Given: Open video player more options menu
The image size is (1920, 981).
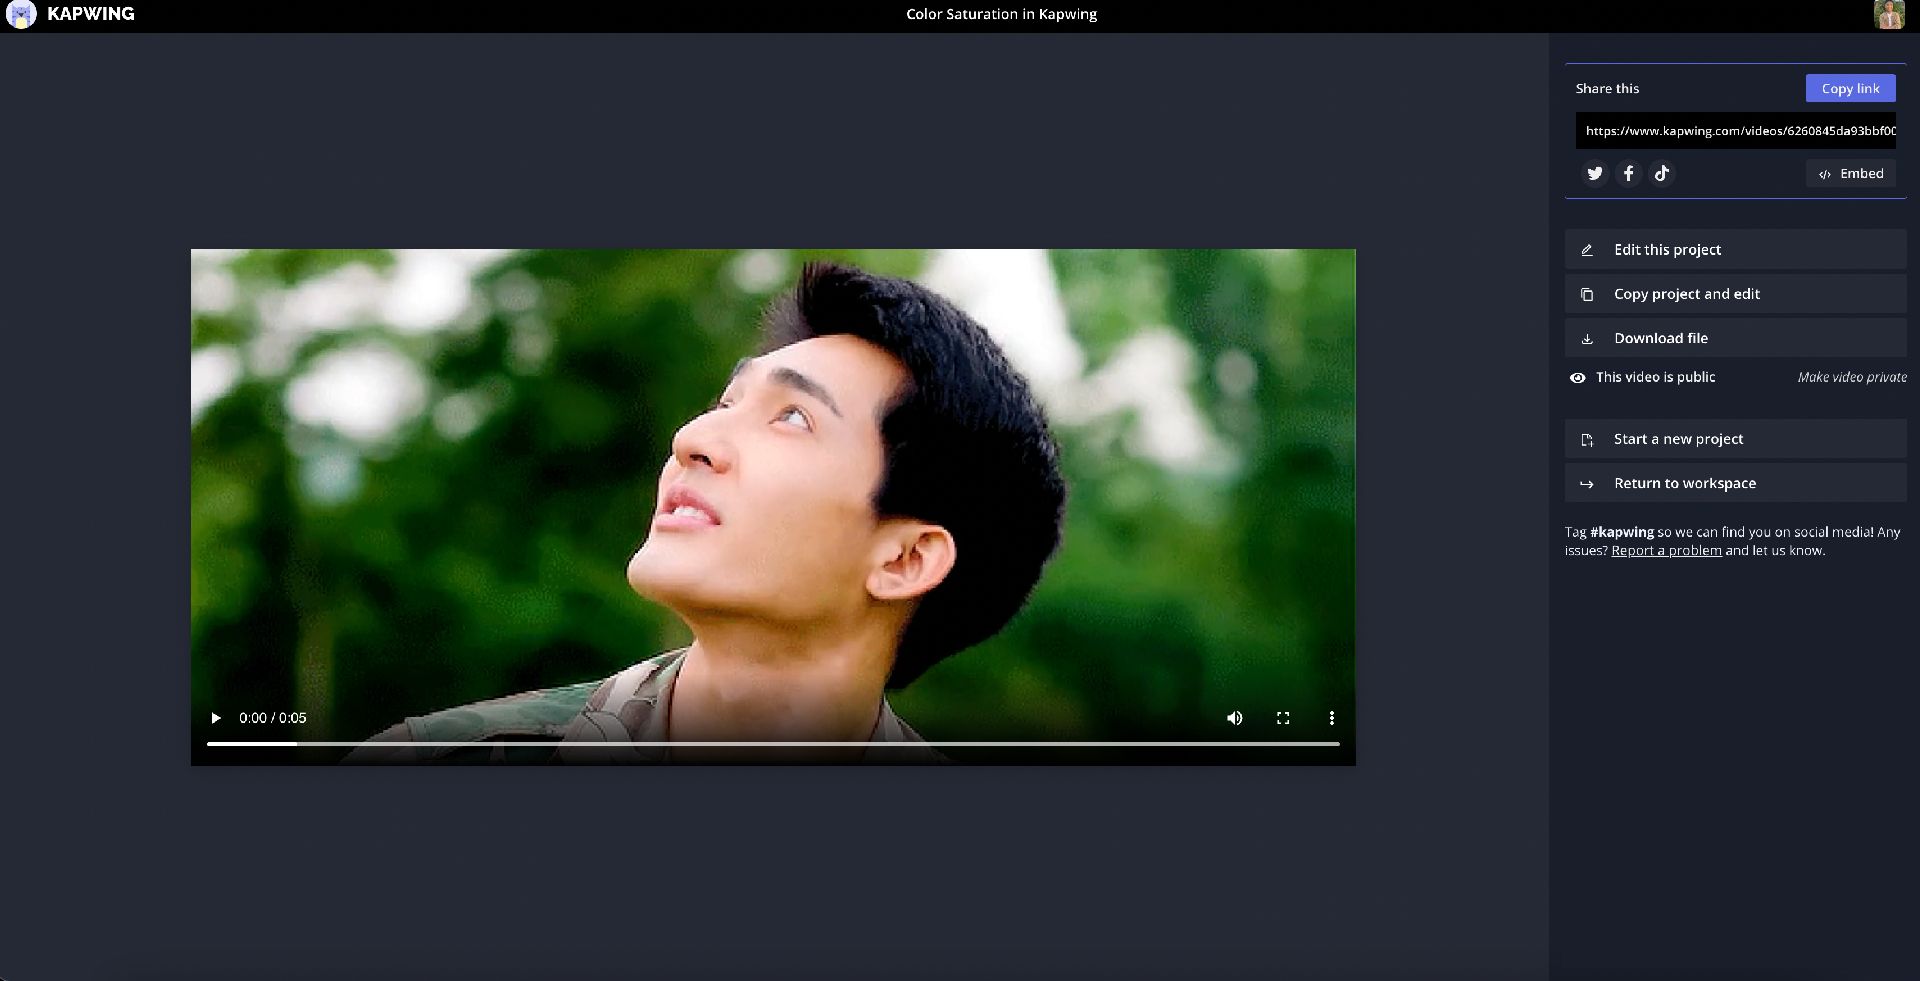Looking at the screenshot, I should click(1331, 718).
